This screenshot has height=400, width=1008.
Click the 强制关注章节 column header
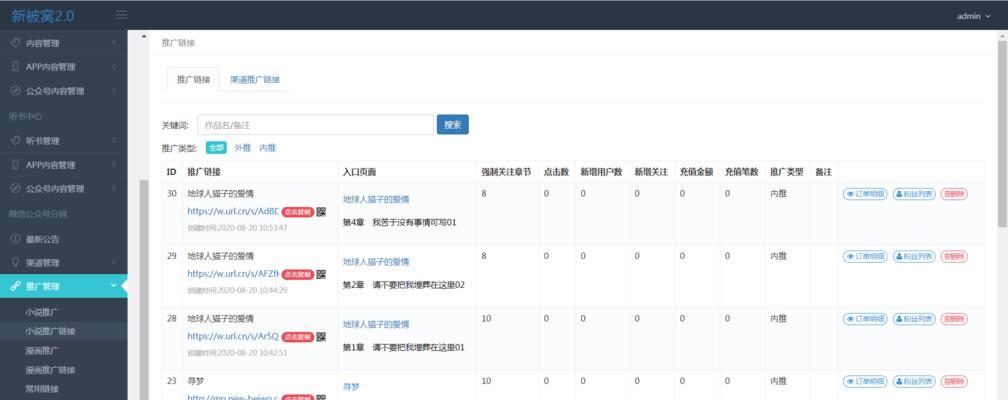[506, 172]
